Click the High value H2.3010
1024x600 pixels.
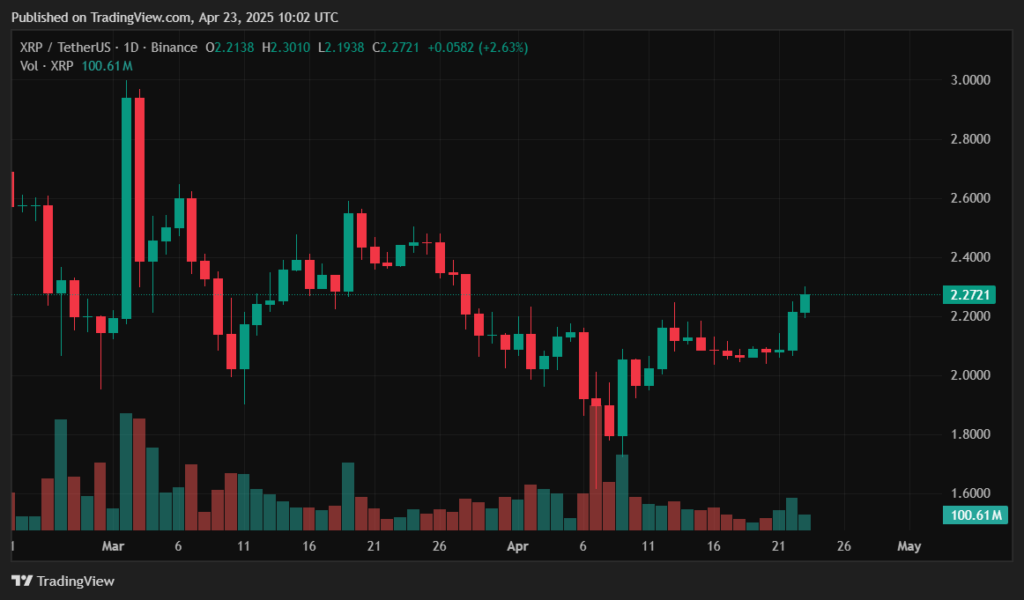(x=286, y=48)
